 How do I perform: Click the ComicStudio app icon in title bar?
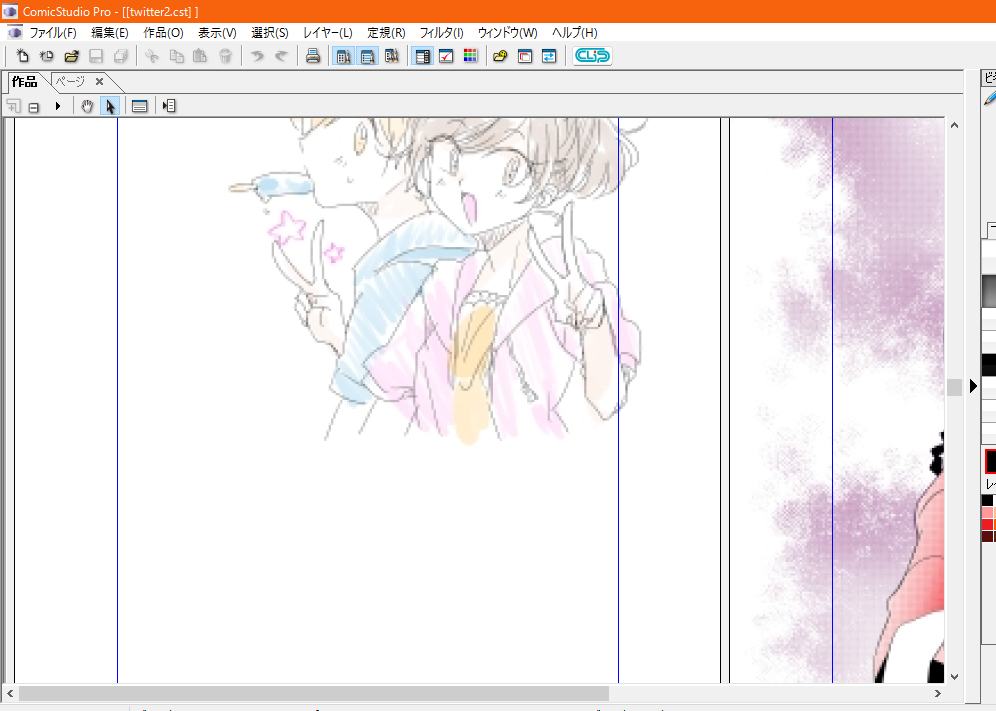tap(10, 11)
